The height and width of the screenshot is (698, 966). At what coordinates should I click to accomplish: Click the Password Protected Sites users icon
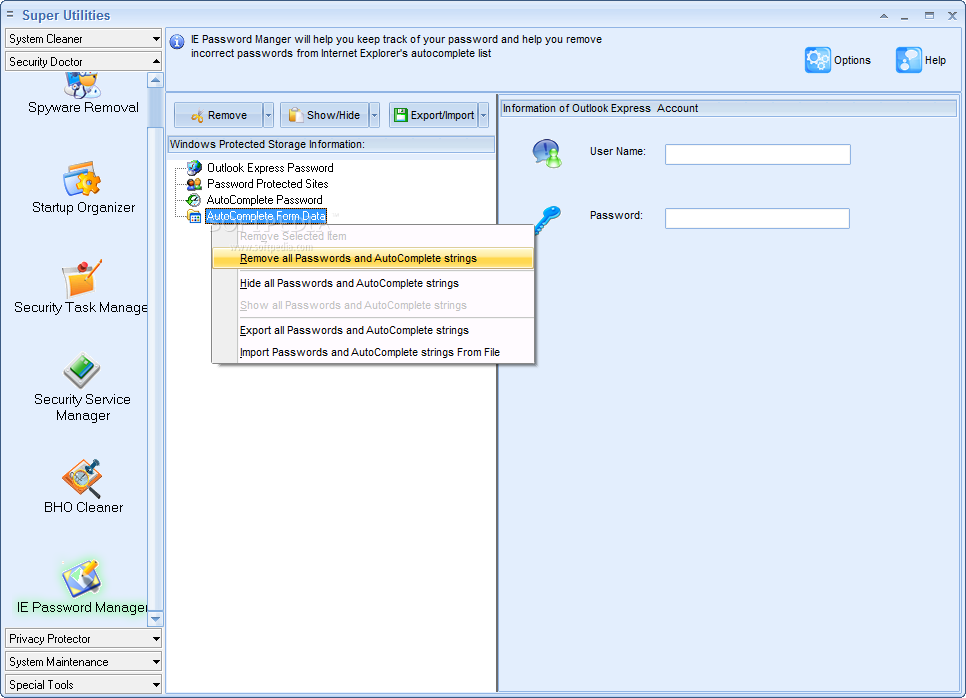click(x=194, y=184)
